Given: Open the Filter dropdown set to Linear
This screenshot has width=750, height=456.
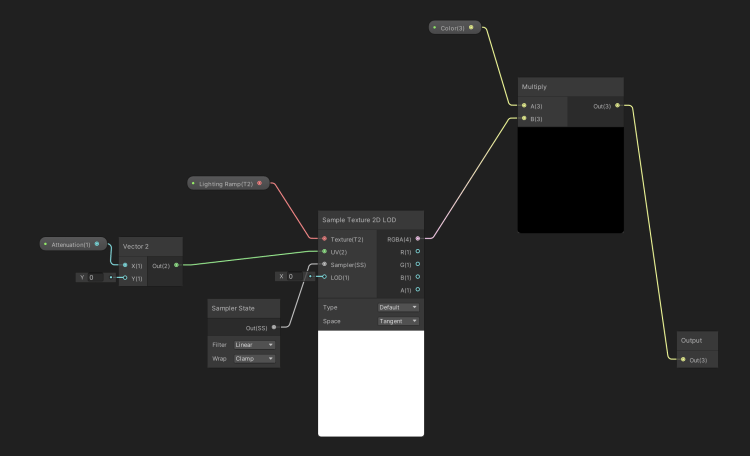Looking at the screenshot, I should pos(254,345).
